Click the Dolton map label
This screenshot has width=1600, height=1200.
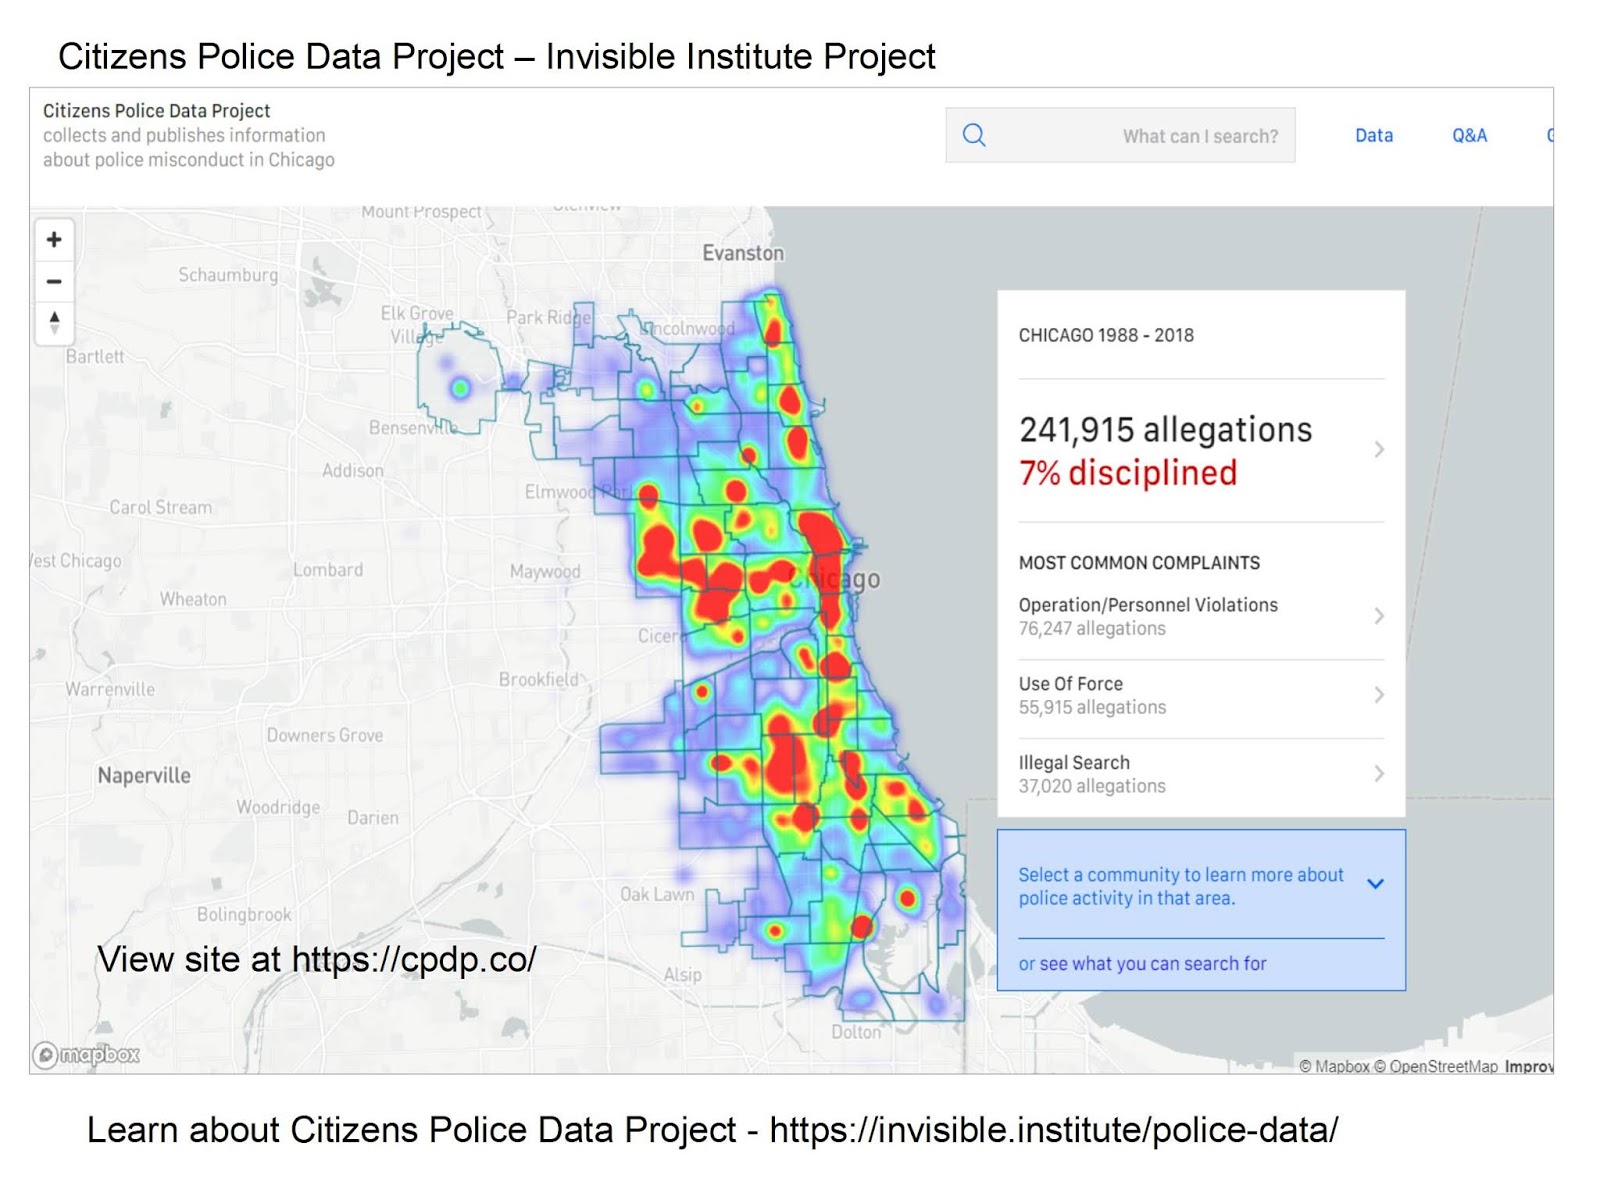pyautogui.click(x=856, y=1032)
